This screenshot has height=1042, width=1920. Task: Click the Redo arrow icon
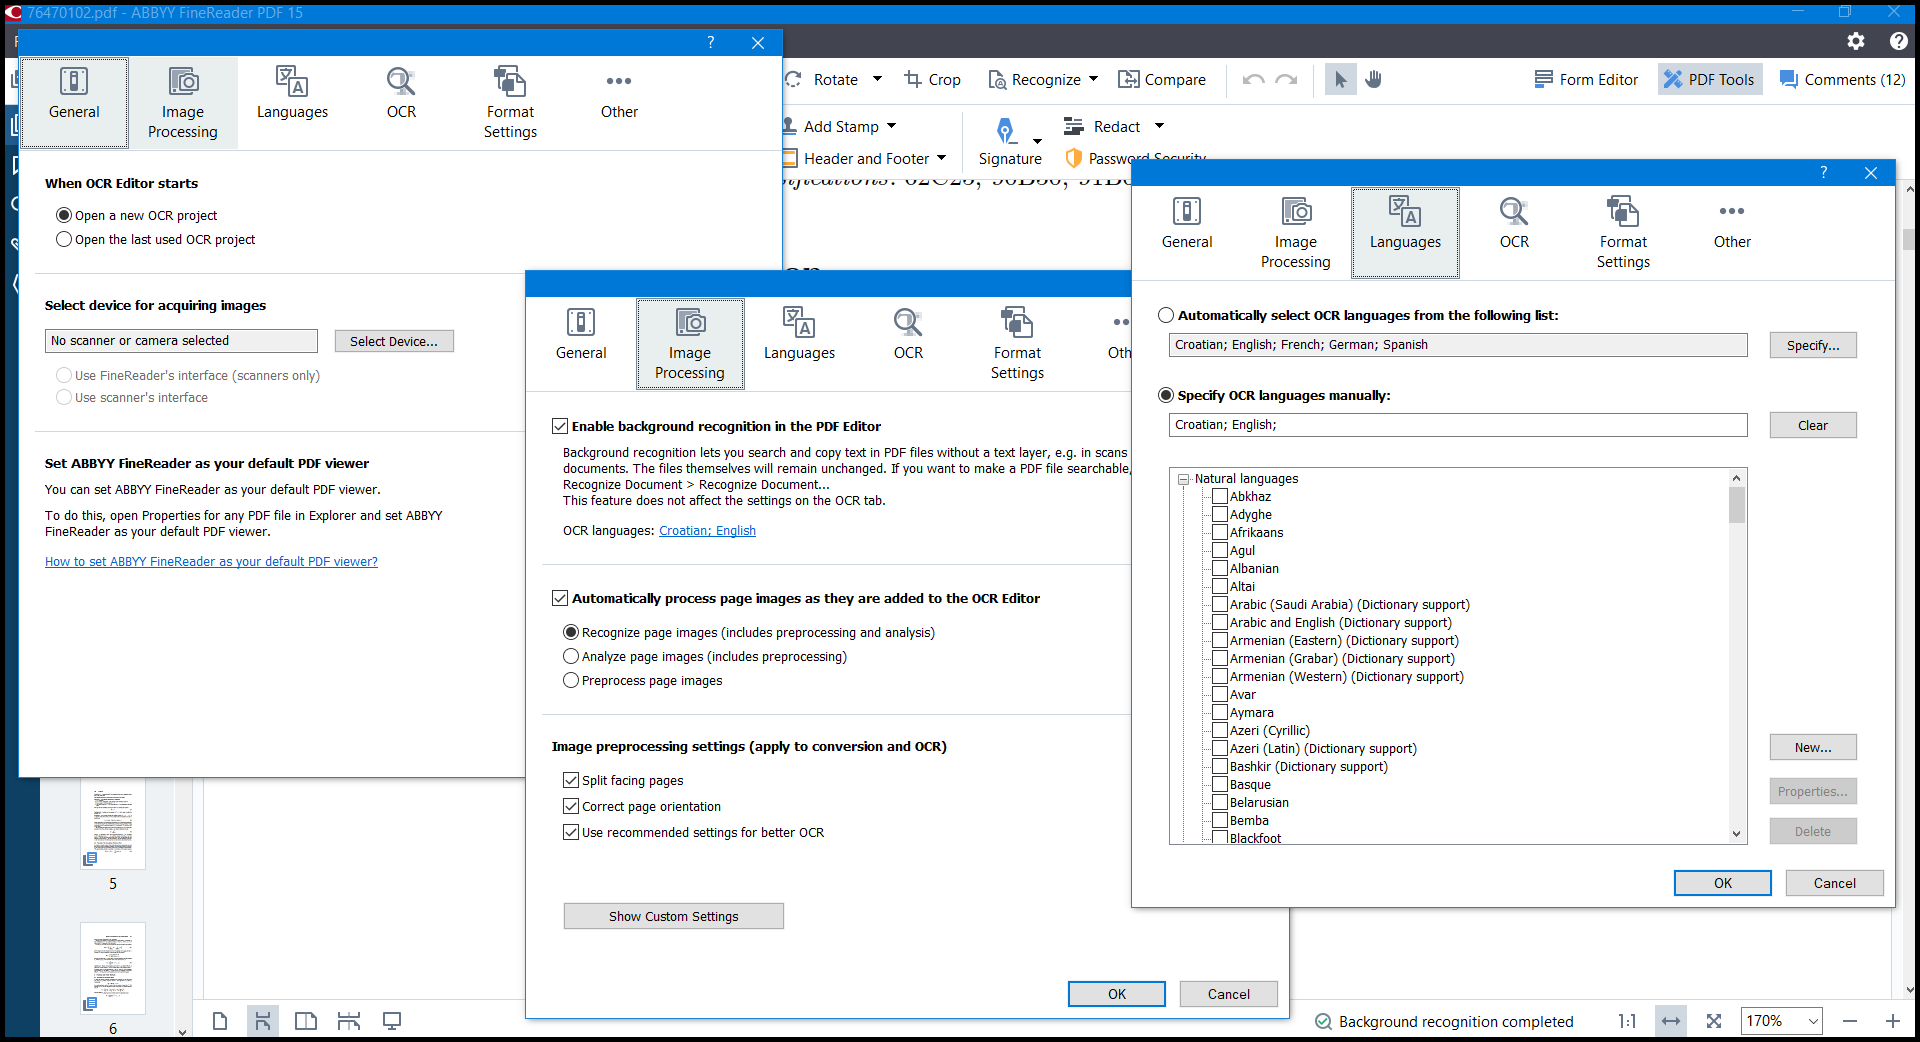1287,80
